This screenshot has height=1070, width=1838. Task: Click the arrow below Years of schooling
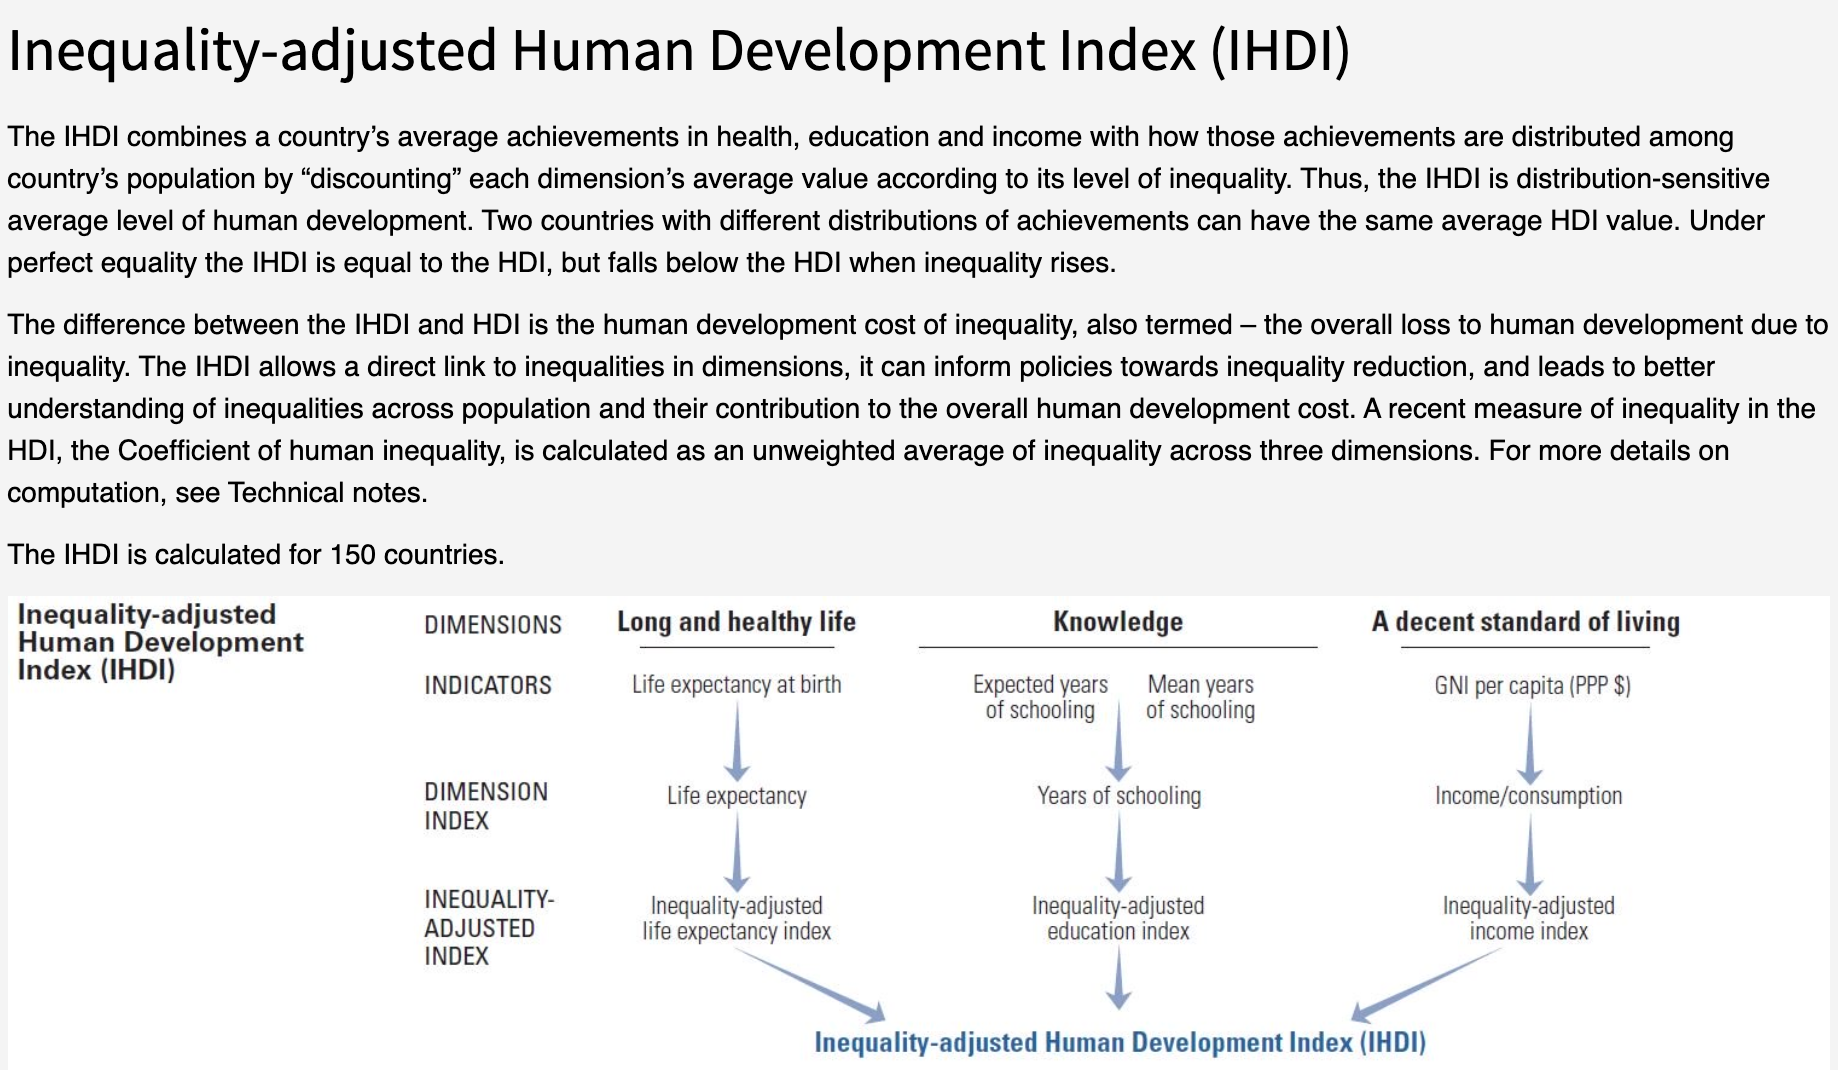click(1119, 852)
